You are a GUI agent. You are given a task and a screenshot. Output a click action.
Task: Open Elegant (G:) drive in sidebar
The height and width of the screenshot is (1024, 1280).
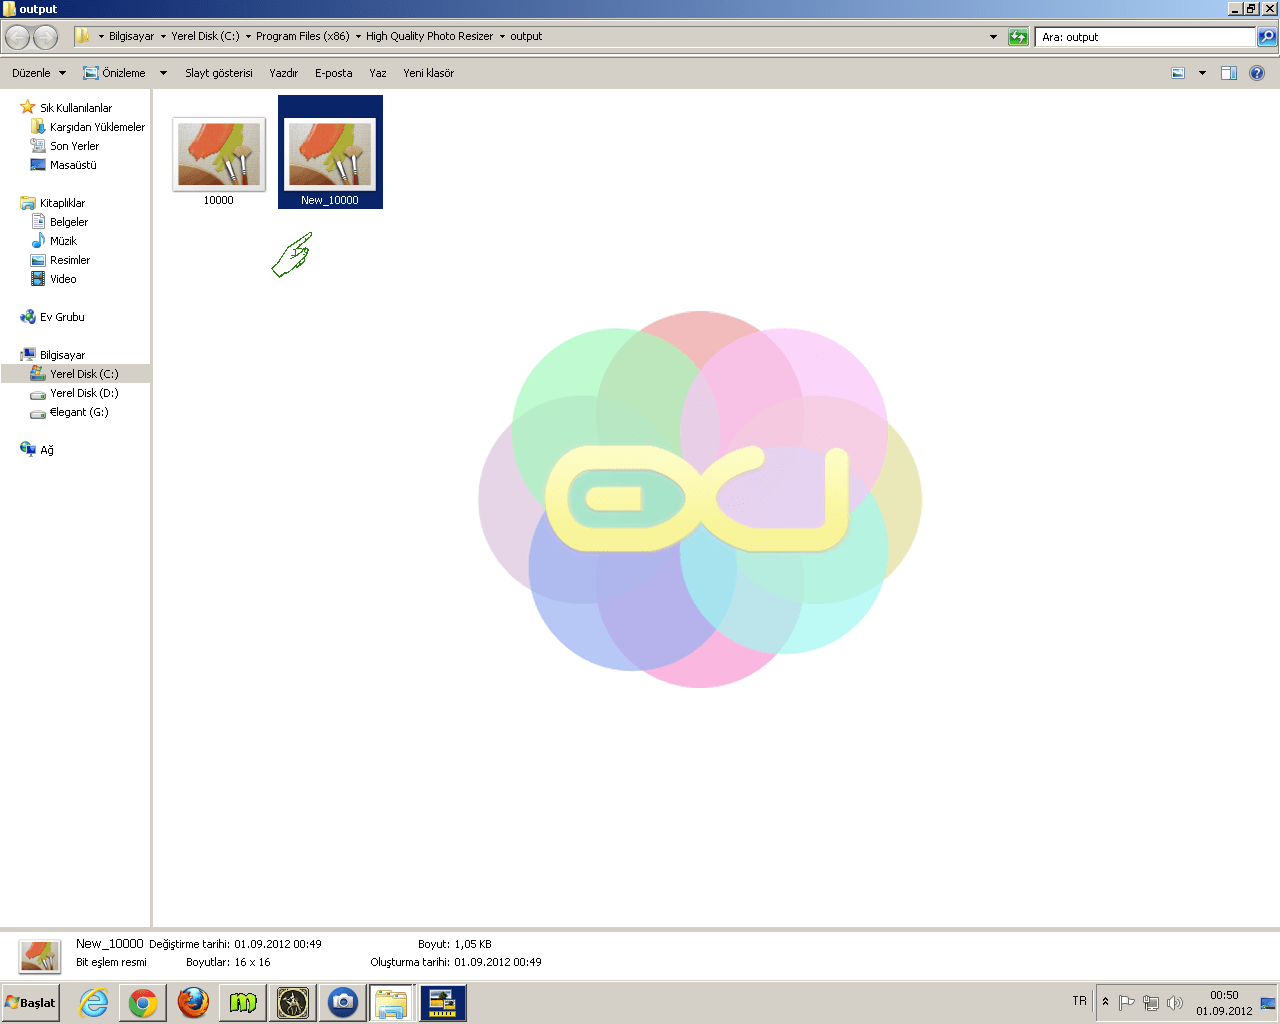[x=79, y=412]
